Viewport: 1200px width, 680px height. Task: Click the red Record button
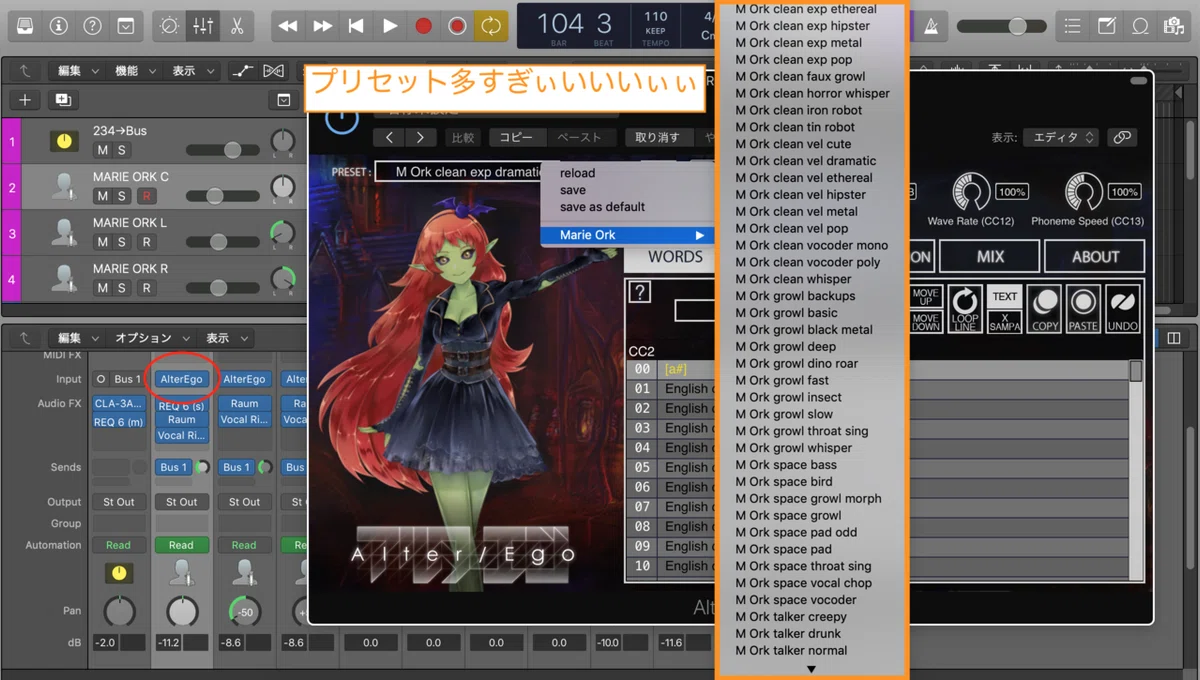click(x=423, y=26)
